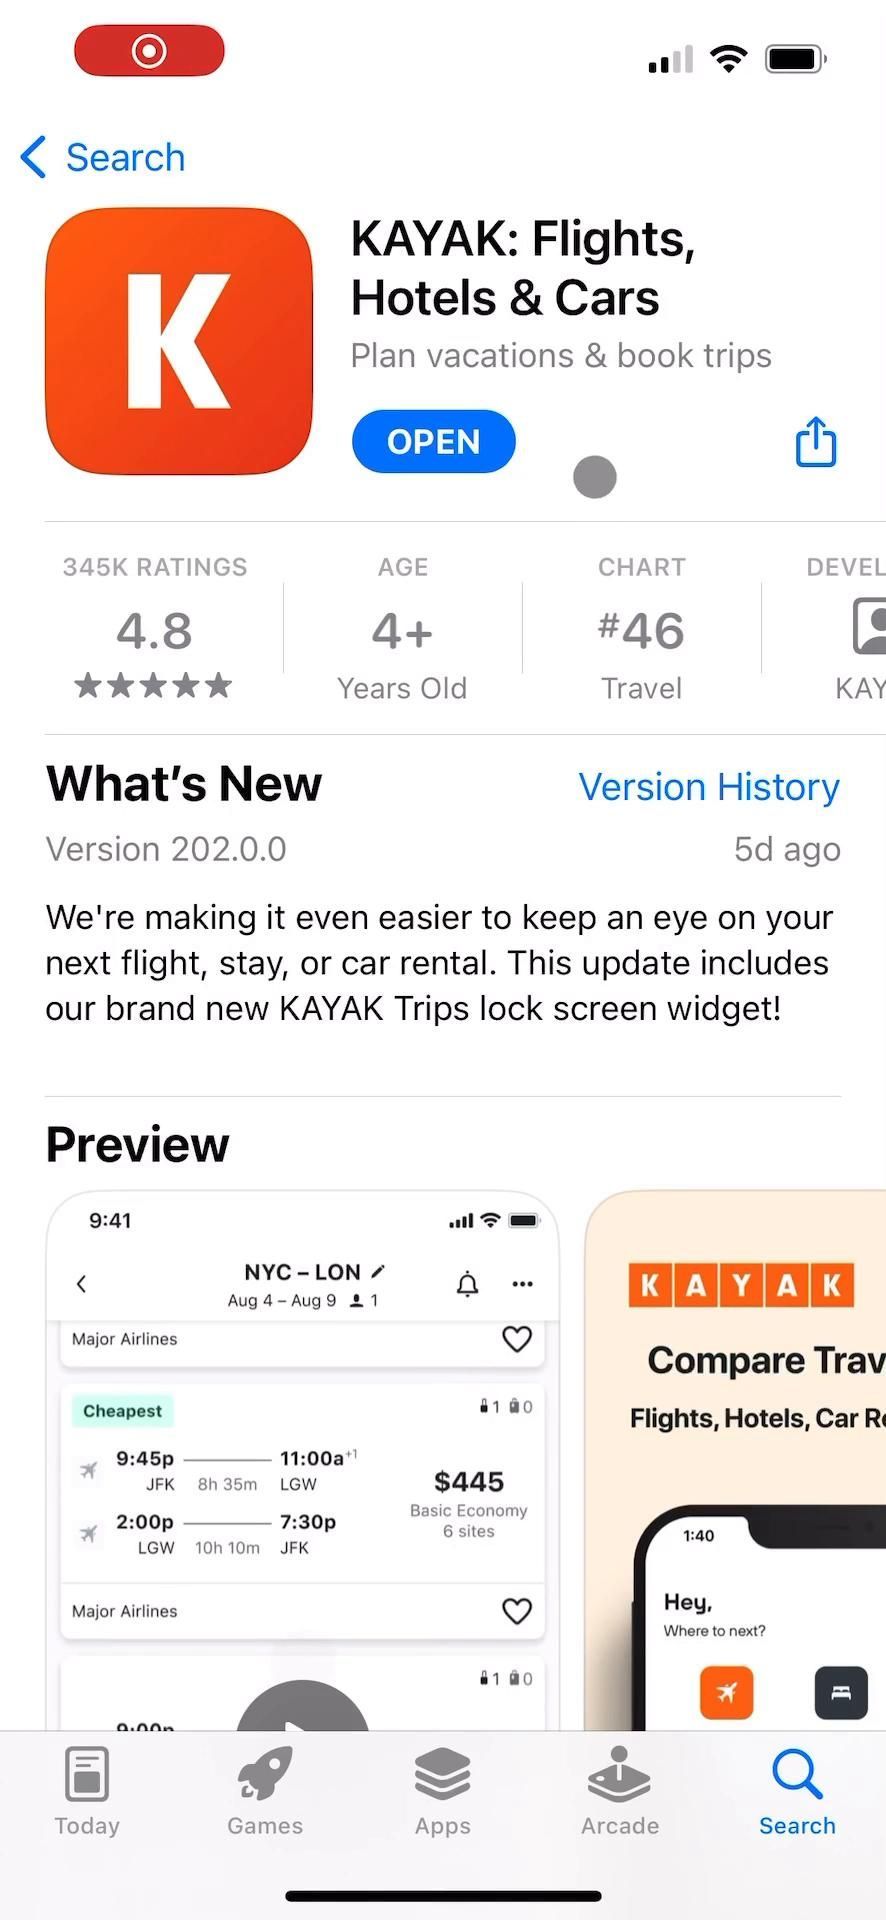Viewport: 886px width, 1920px height.
Task: Tap the bell alert icon in preview
Action: (x=467, y=1284)
